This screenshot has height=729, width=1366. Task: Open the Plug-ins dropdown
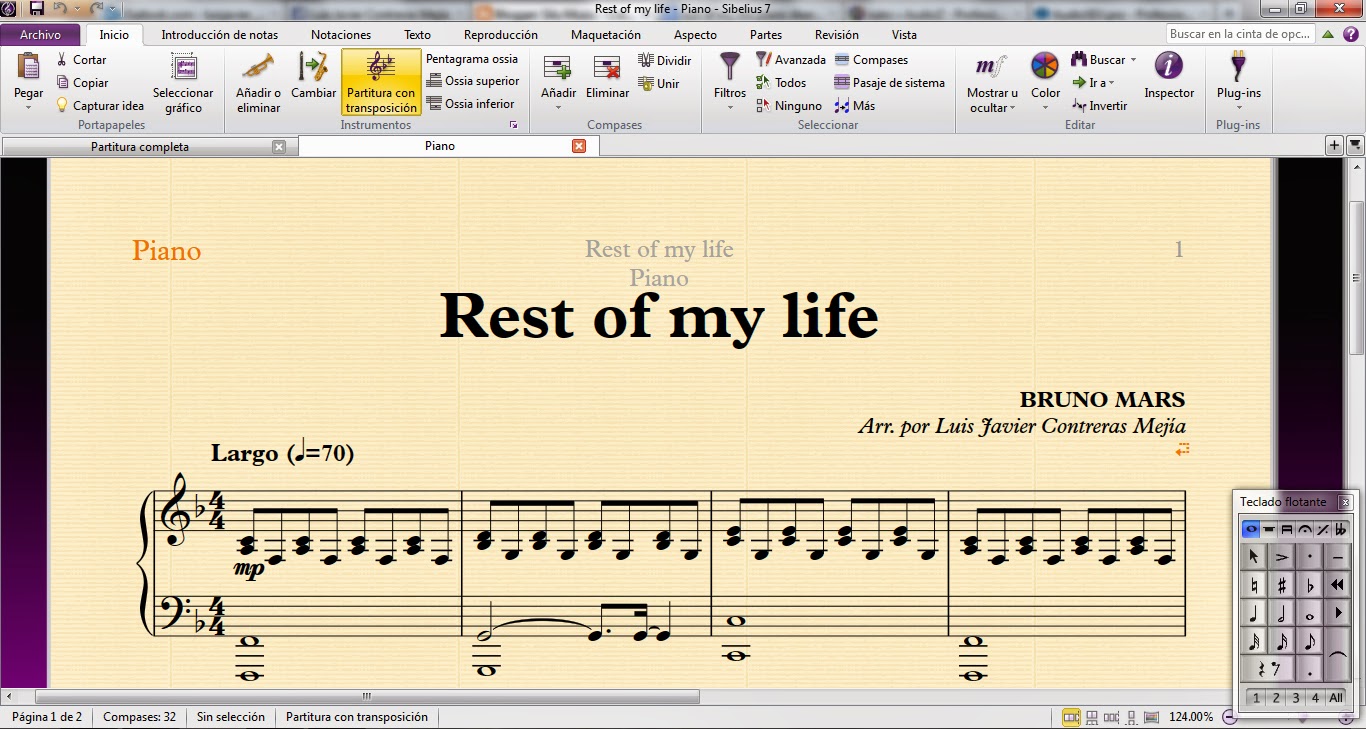tap(1238, 107)
